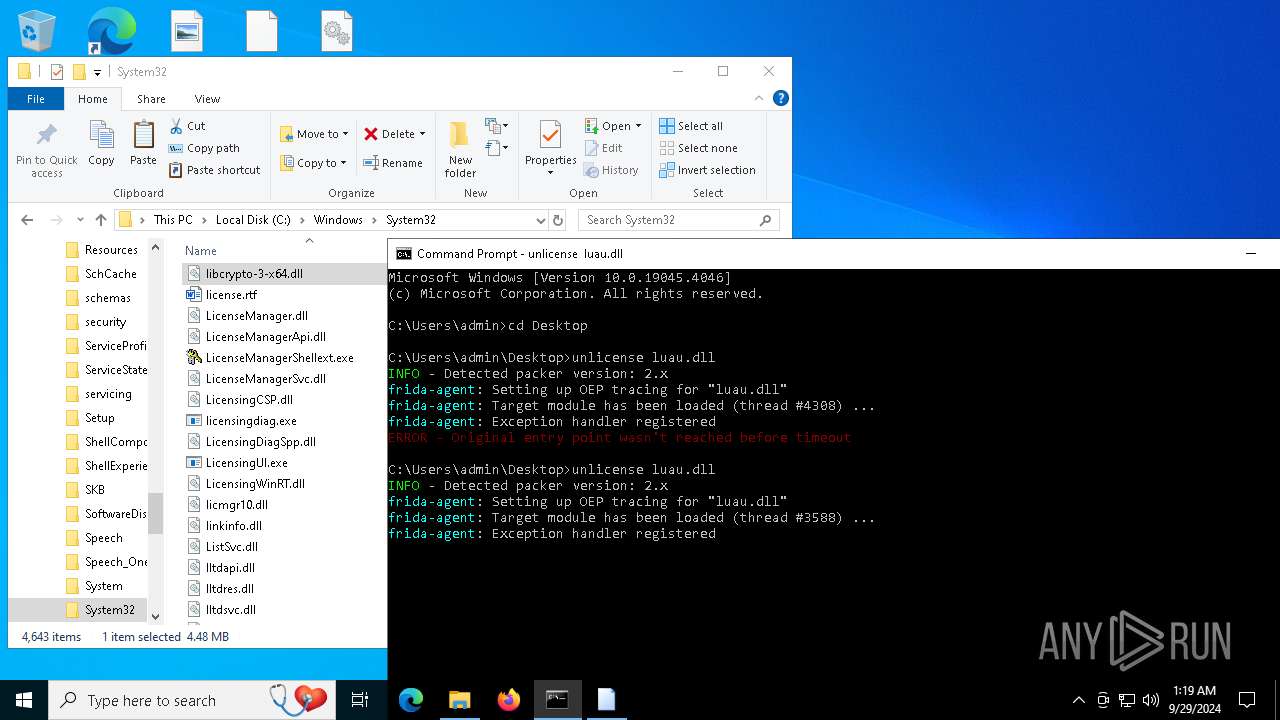Select licensingdiag.exe file
The width and height of the screenshot is (1280, 720).
pyautogui.click(x=251, y=421)
